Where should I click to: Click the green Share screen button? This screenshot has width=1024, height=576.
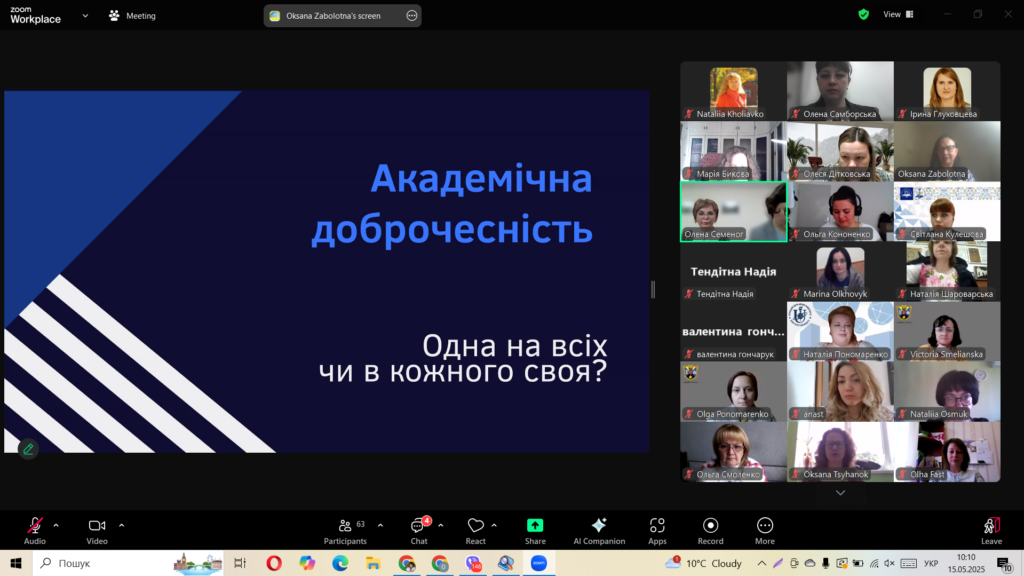coord(535,530)
